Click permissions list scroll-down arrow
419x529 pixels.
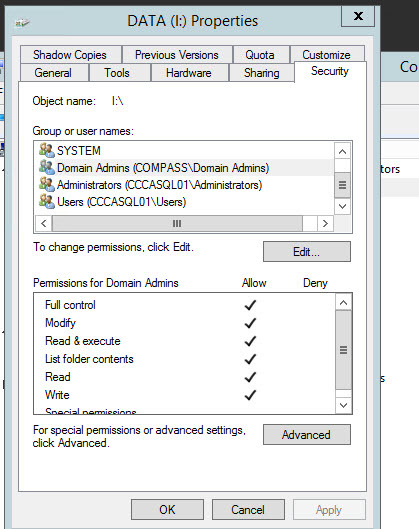pos(343,405)
